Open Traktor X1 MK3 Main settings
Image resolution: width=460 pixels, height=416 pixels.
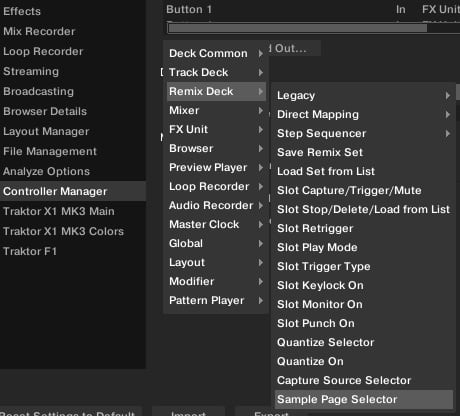click(73, 211)
